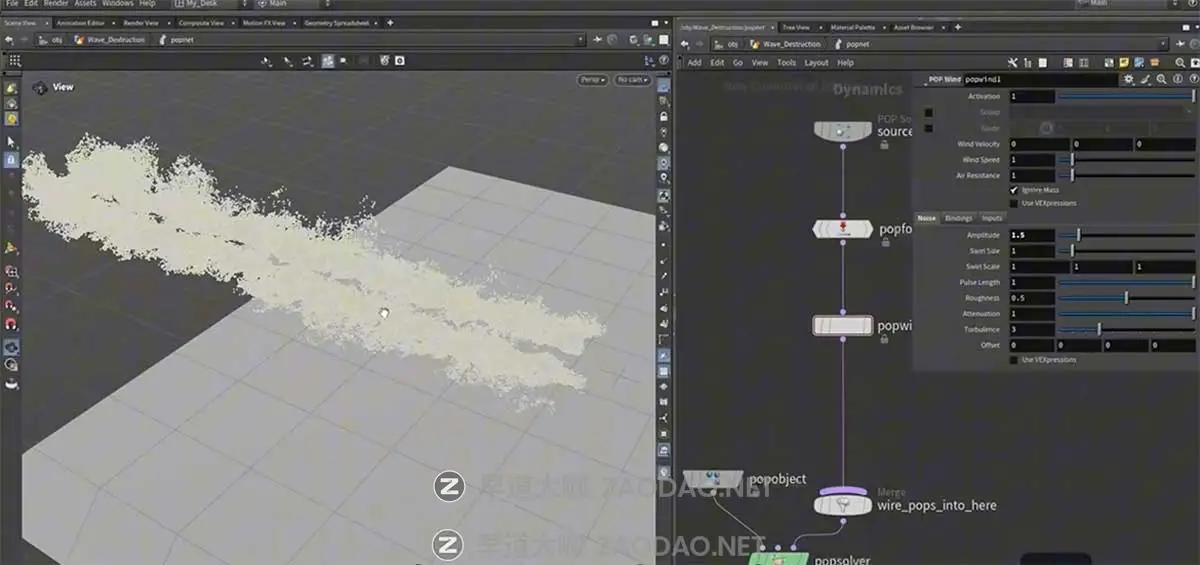Open the Windows menu
The width and height of the screenshot is (1200, 565).
(117, 4)
